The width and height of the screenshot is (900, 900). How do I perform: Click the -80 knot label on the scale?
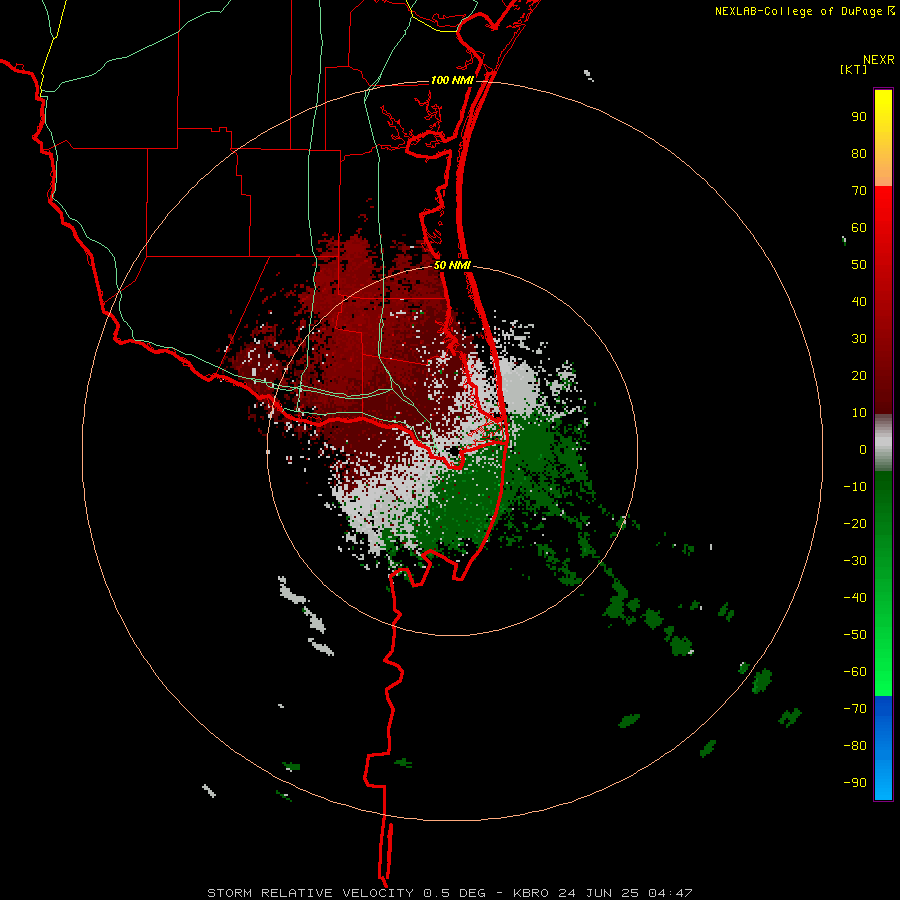(x=855, y=746)
